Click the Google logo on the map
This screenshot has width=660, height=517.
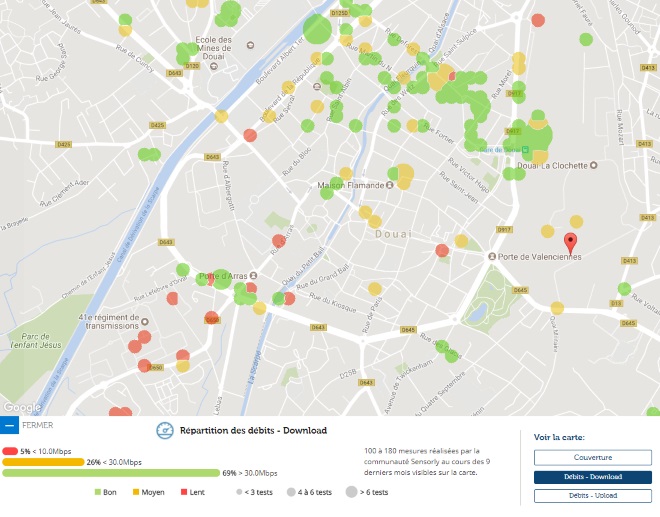point(22,407)
